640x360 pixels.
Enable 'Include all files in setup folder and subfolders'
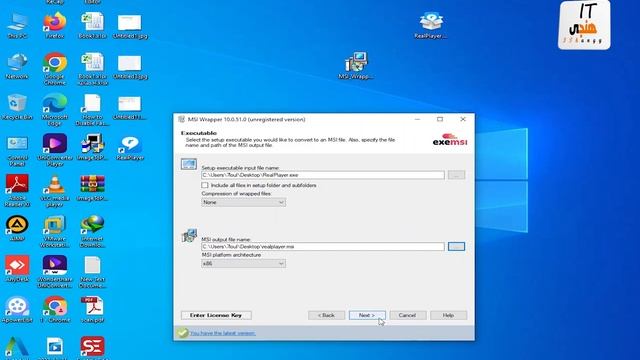coord(204,185)
